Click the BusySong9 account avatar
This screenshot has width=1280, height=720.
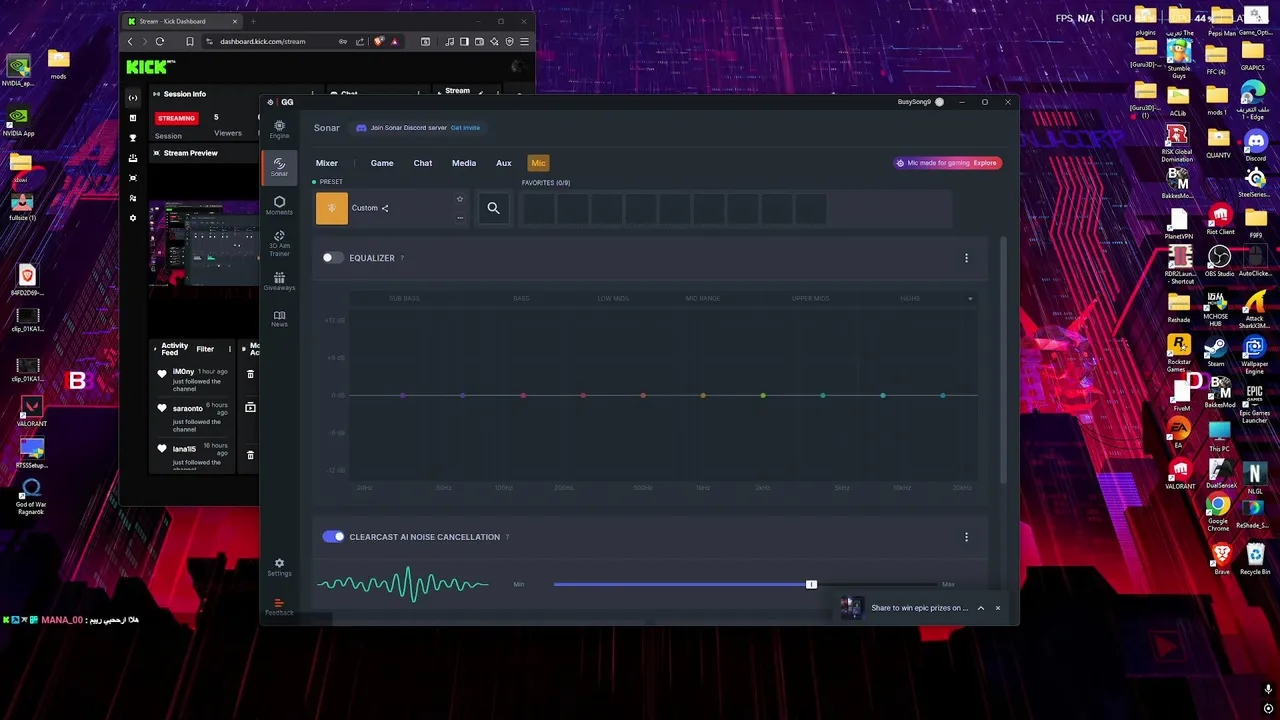(939, 102)
